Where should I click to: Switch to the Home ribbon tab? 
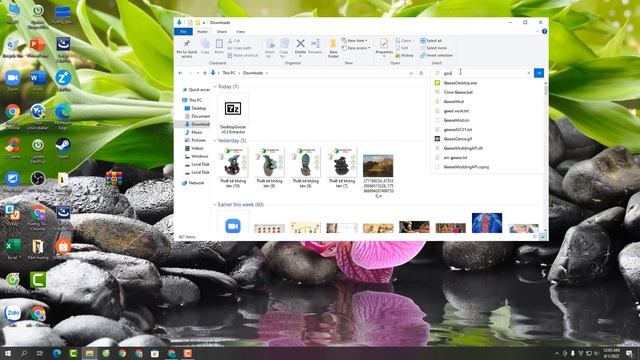tap(202, 31)
